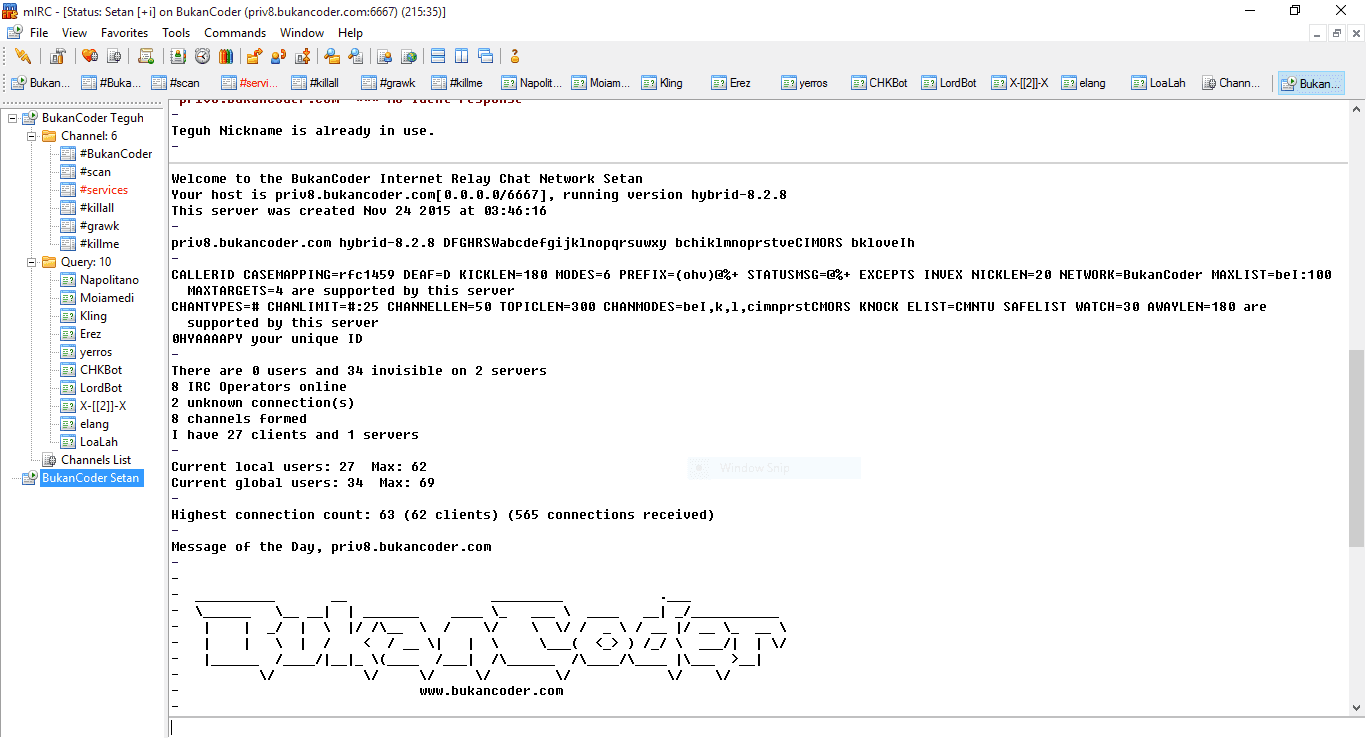Open the Address Book toolbar icon
Viewport: 1366px width, 738px height.
178,56
